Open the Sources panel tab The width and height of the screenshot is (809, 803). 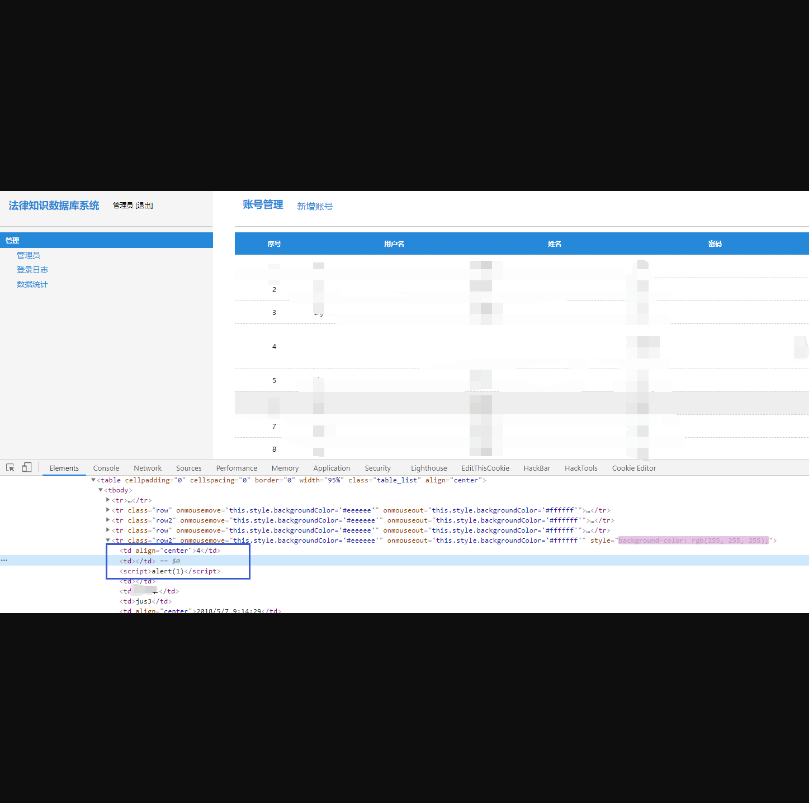189,468
